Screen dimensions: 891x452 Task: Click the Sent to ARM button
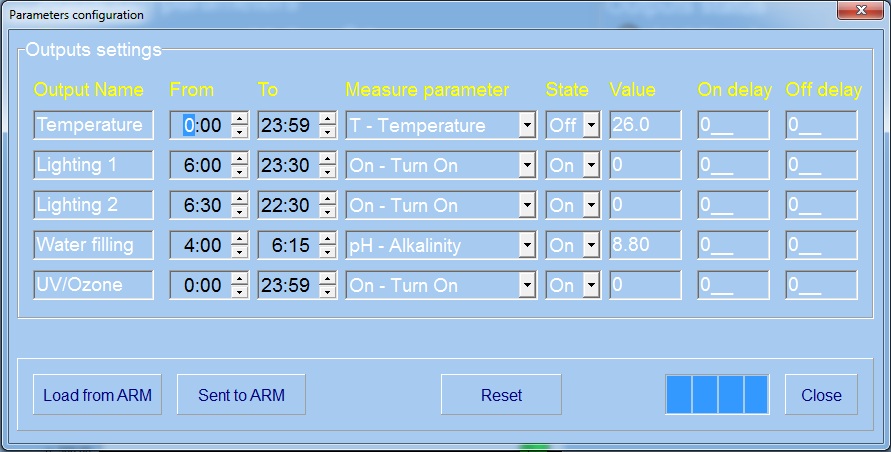pos(241,395)
